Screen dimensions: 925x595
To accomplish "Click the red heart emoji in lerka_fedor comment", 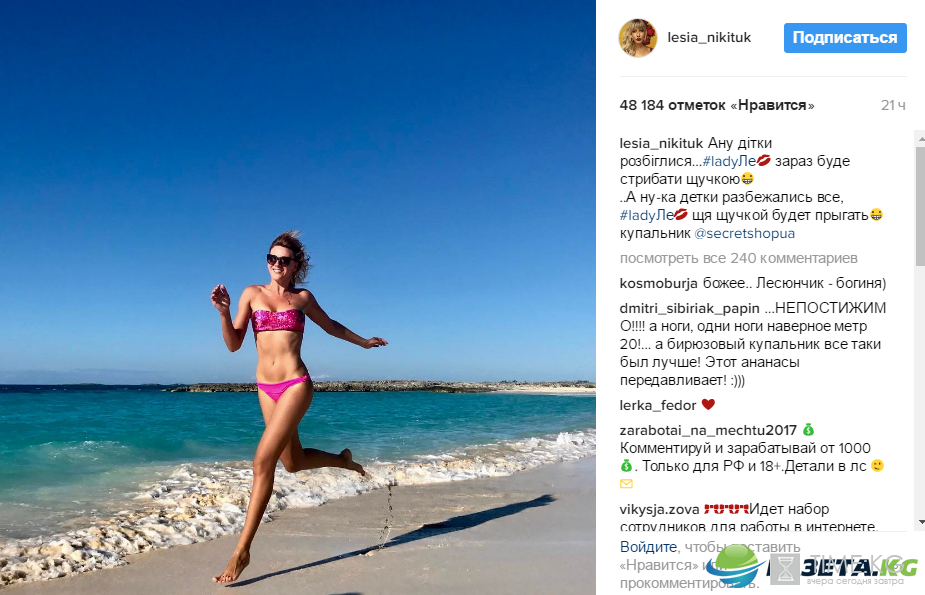I will pos(708,405).
